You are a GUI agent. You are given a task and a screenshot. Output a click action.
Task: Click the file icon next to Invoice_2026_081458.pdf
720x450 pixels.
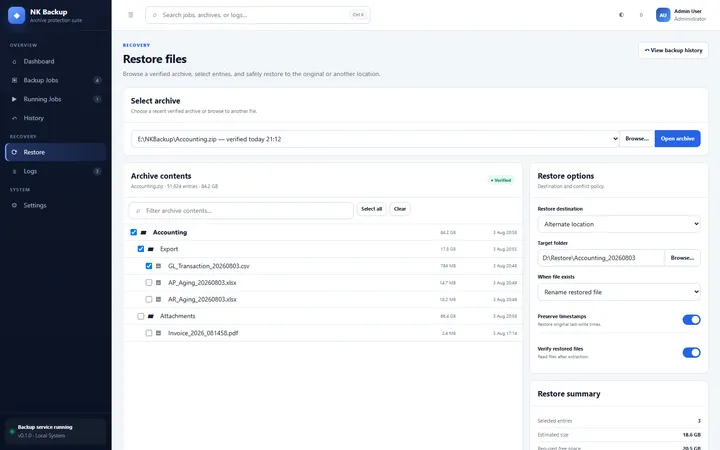pyautogui.click(x=158, y=333)
